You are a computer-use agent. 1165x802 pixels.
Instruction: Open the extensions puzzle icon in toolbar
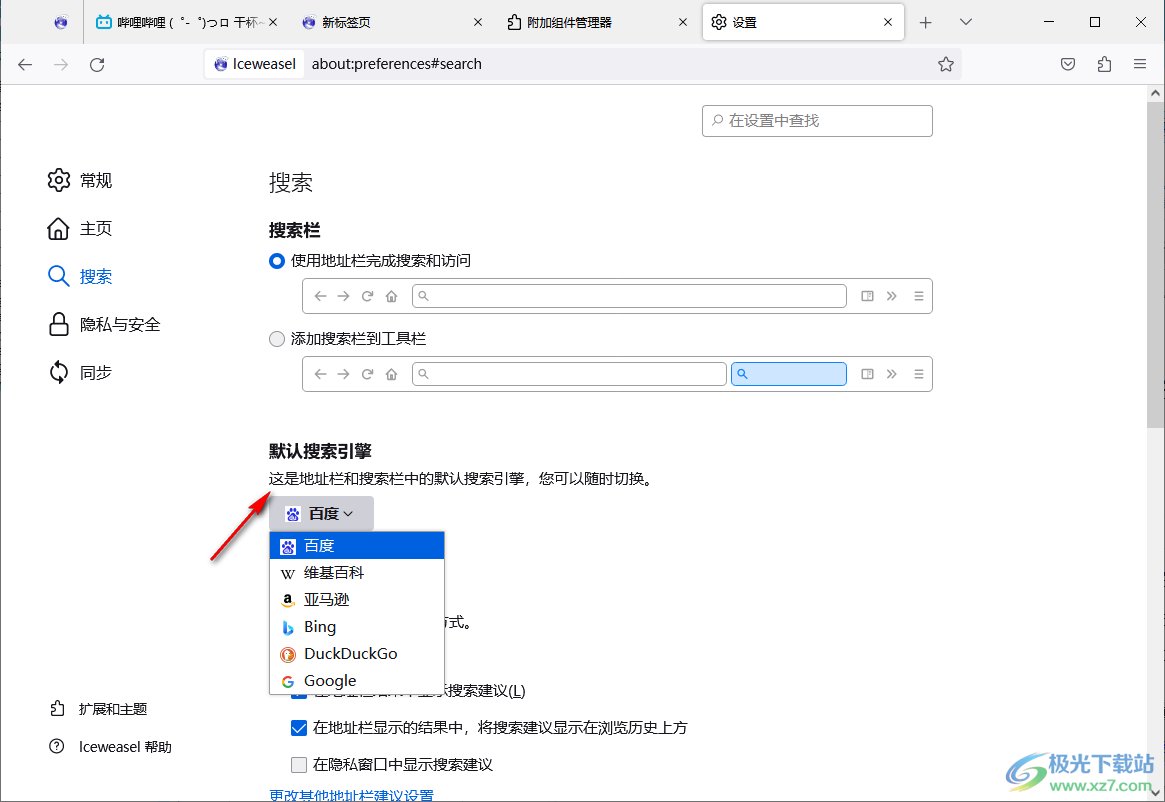[x=1104, y=65]
